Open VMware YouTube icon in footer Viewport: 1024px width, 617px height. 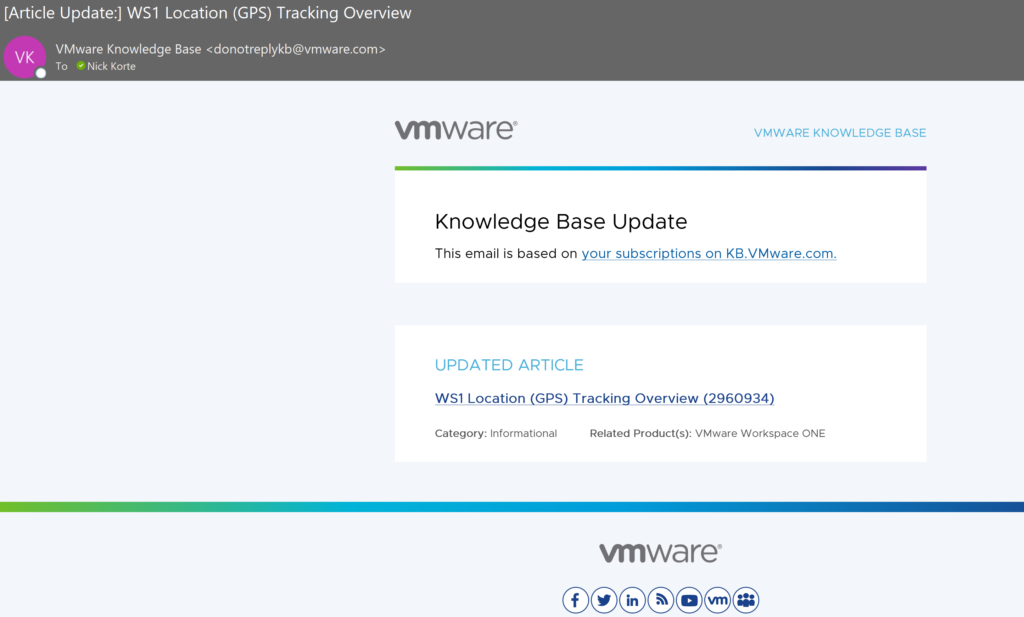click(x=689, y=600)
